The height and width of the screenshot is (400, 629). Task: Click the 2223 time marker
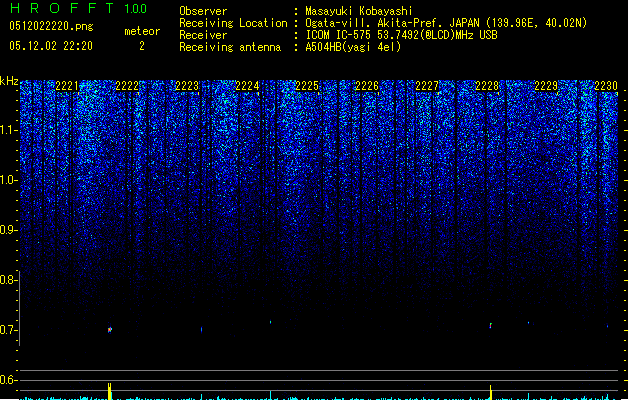(187, 86)
